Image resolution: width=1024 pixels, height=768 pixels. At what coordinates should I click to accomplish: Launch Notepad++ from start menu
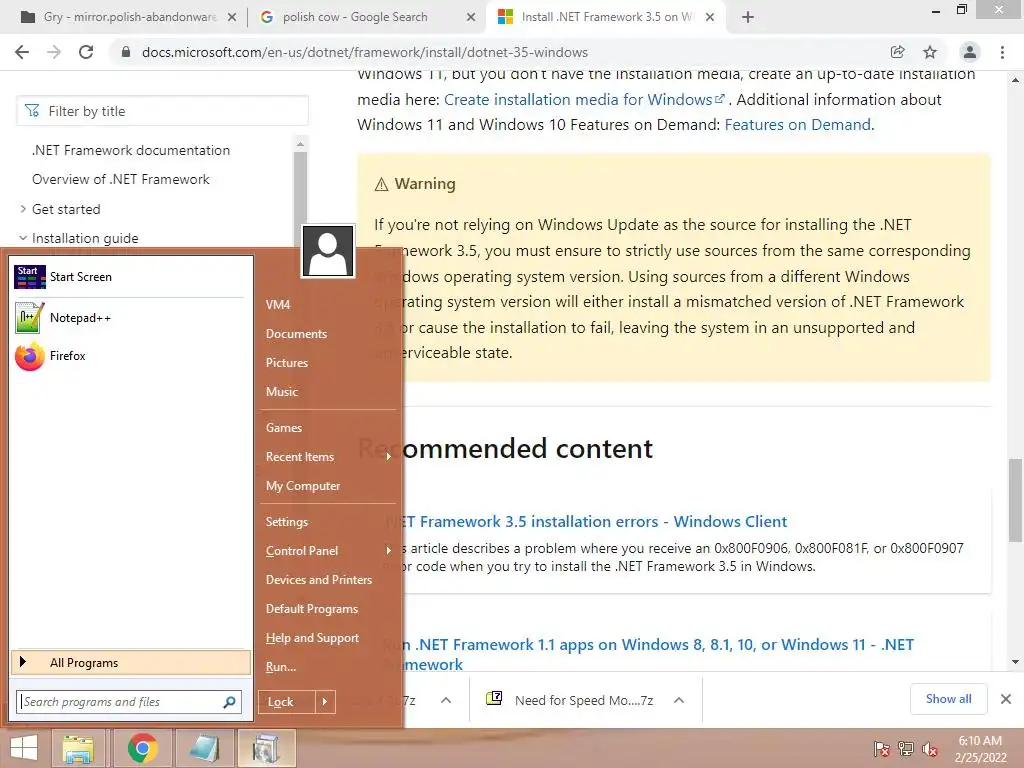129,318
